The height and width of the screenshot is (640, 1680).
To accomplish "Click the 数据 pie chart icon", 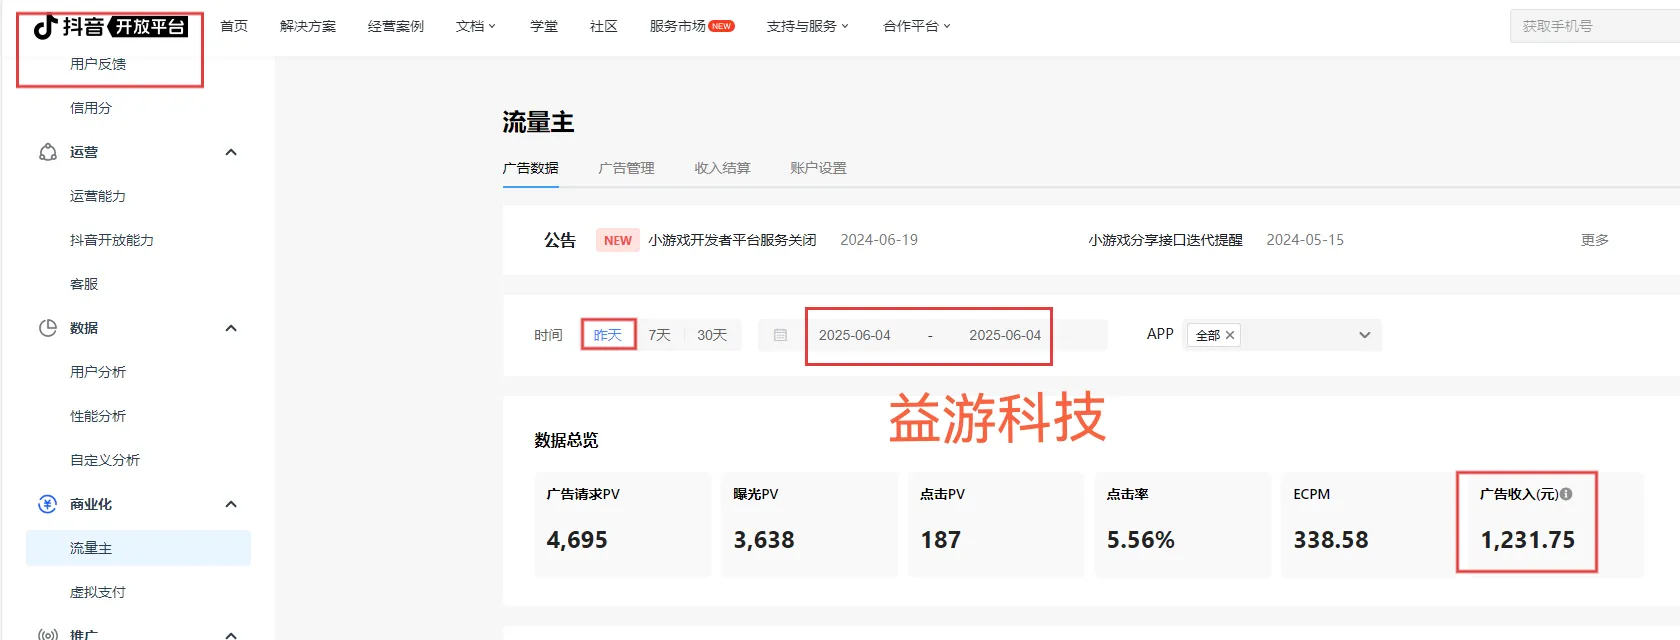I will 47,328.
